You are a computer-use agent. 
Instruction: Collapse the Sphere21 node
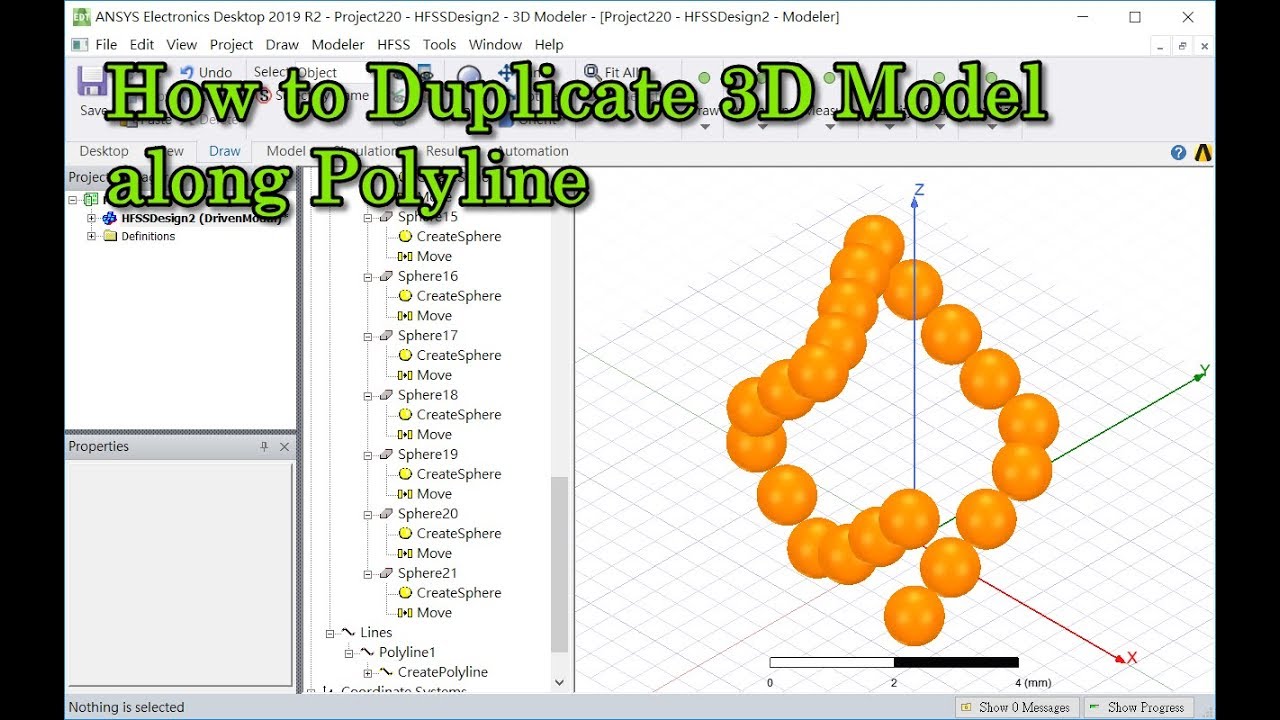[x=367, y=574]
